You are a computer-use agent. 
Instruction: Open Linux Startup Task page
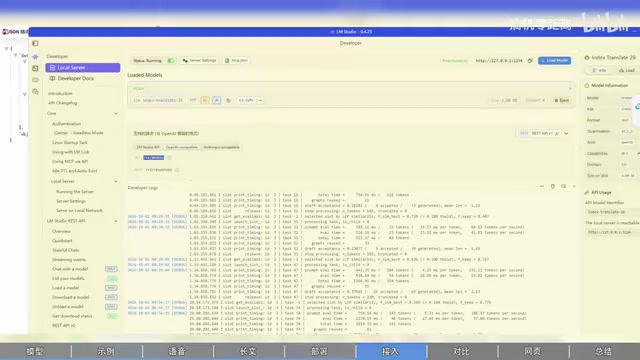(x=70, y=143)
